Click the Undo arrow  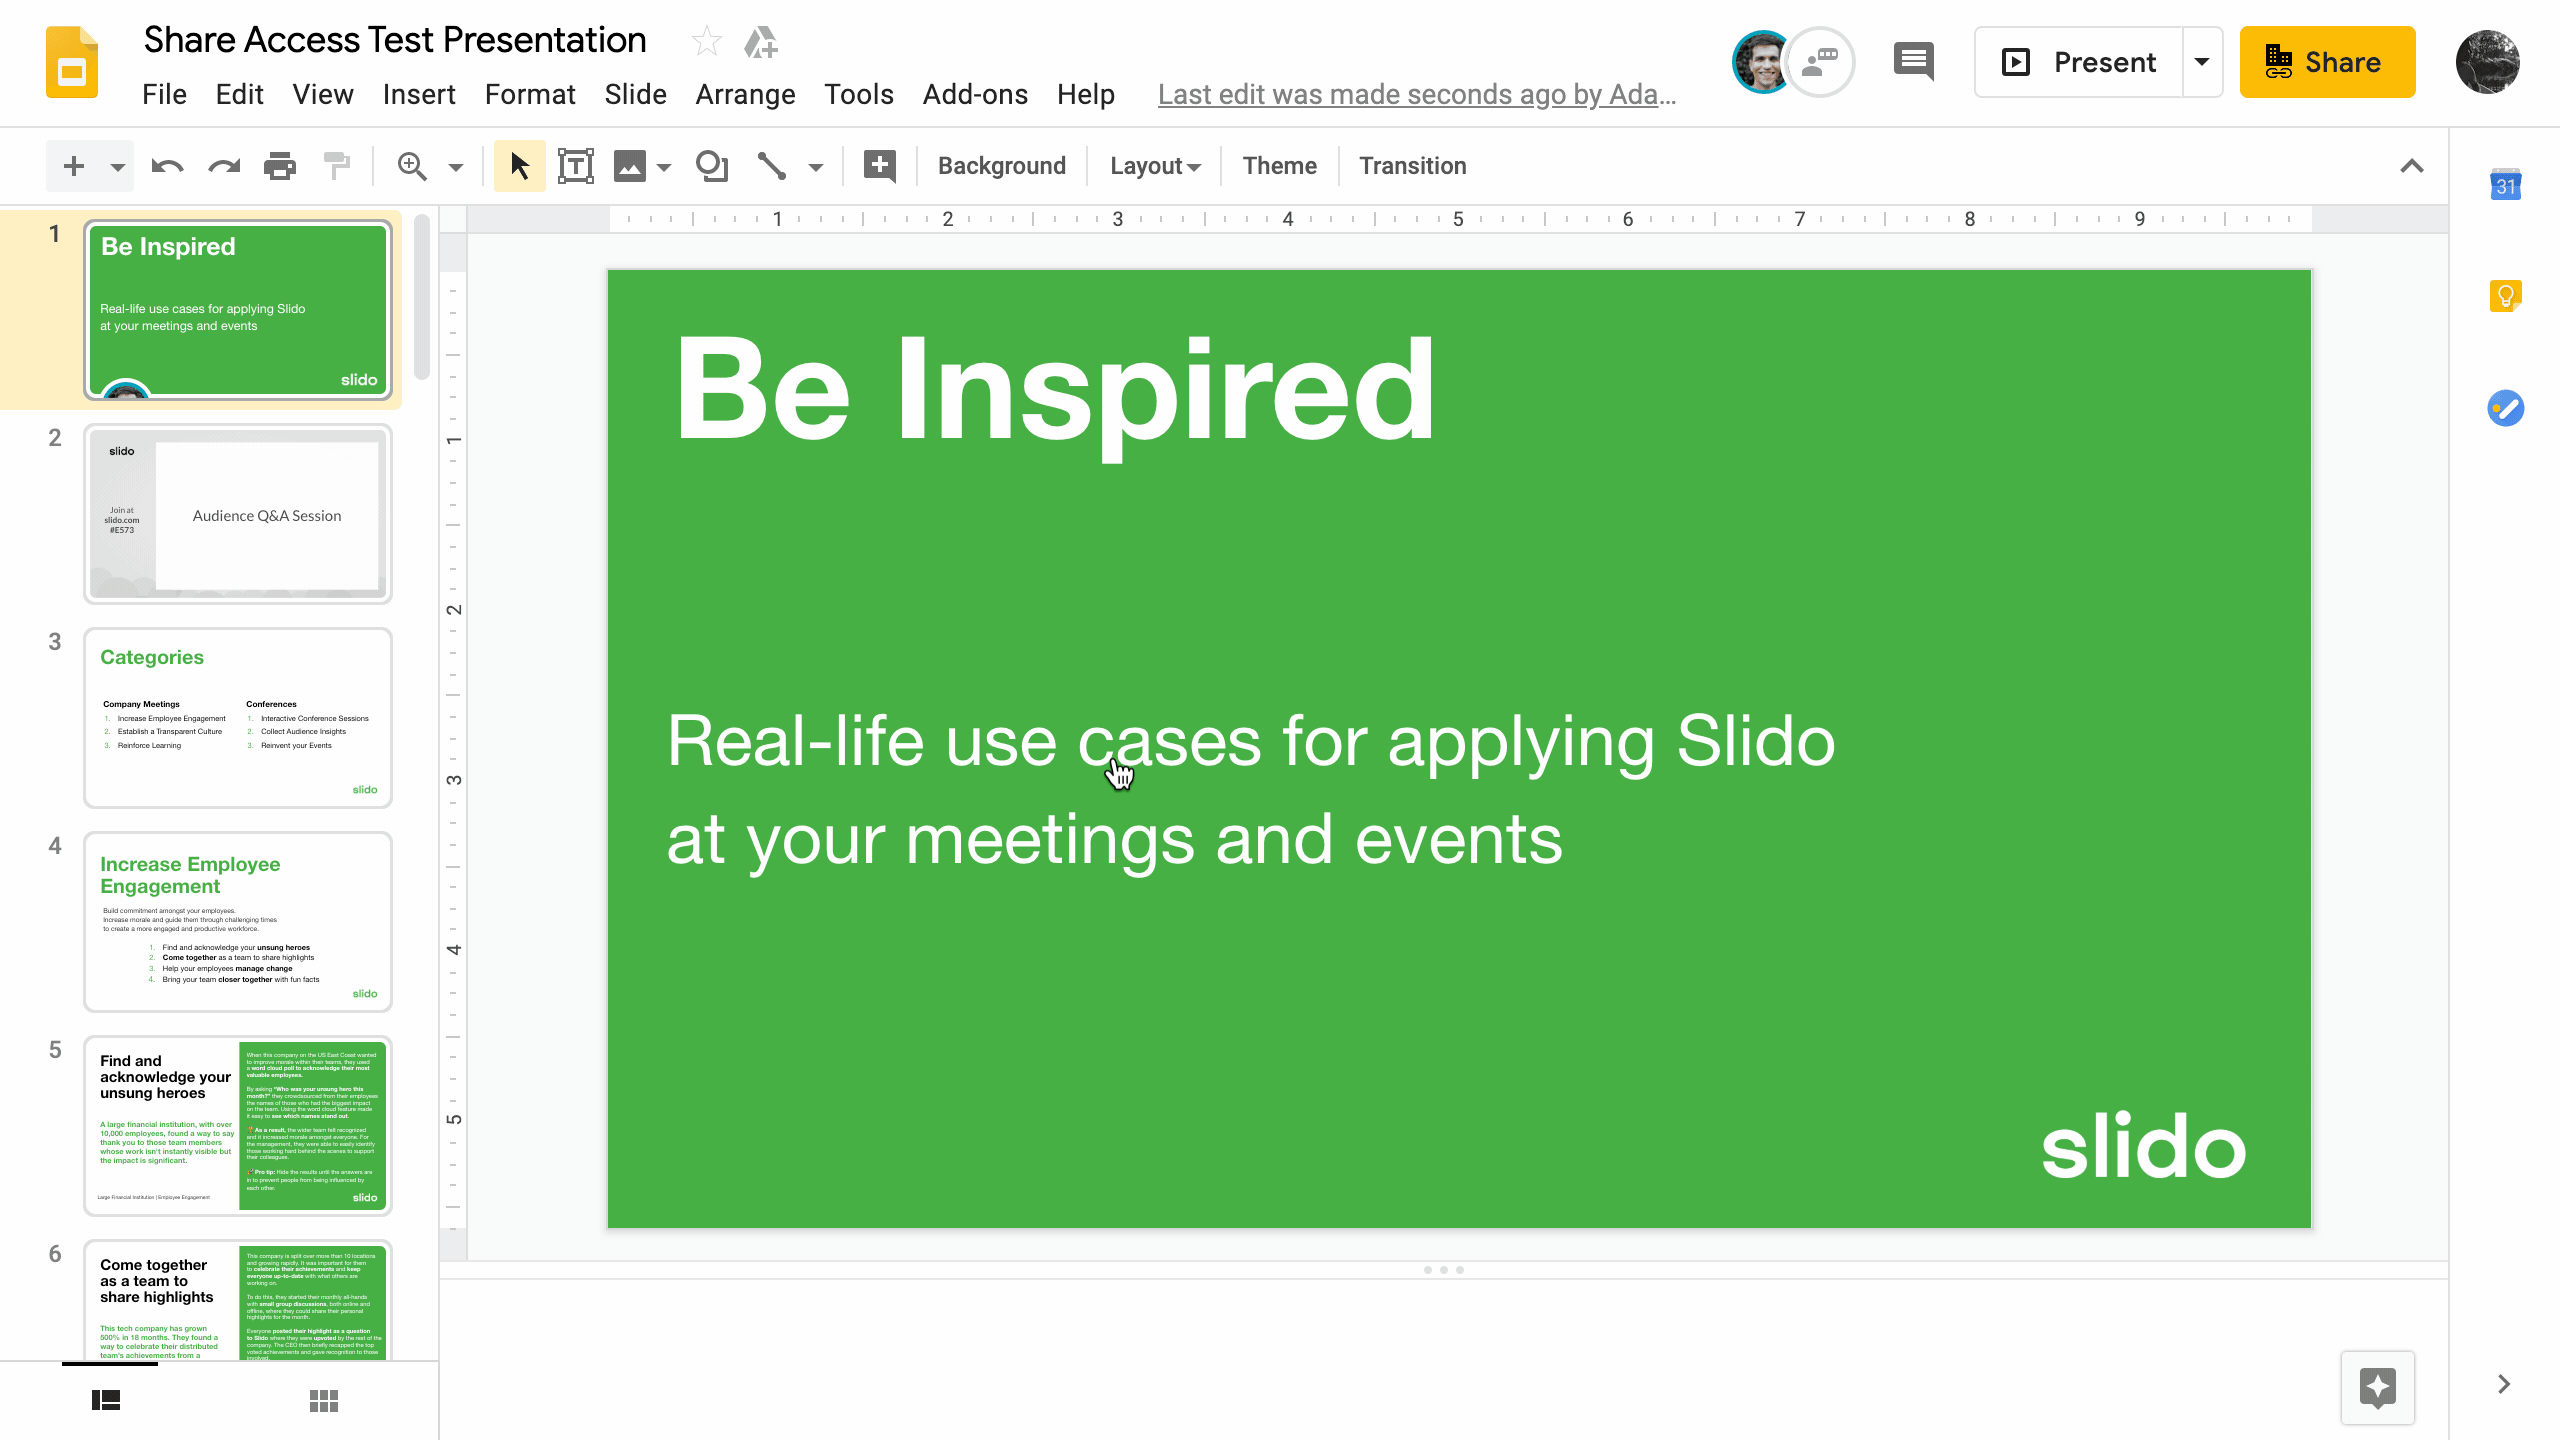coord(167,166)
